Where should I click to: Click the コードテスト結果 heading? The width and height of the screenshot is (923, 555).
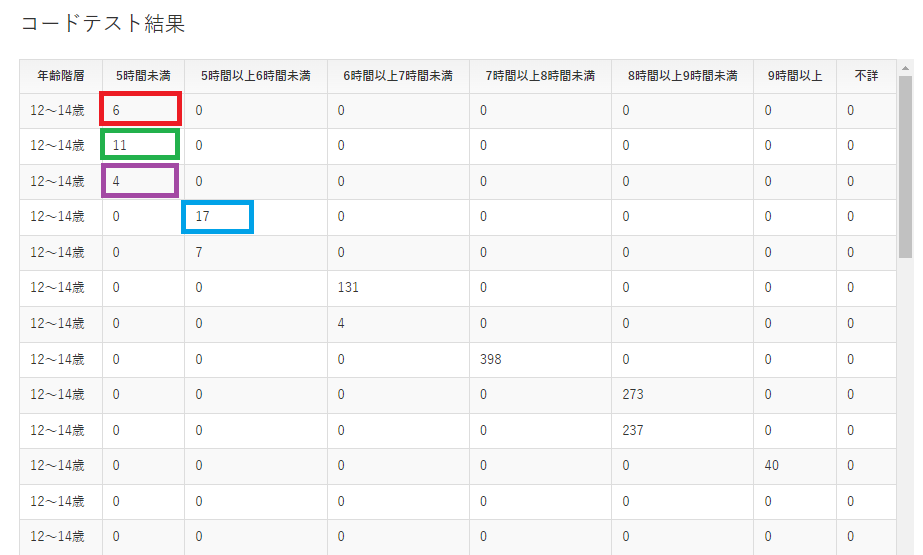[103, 24]
